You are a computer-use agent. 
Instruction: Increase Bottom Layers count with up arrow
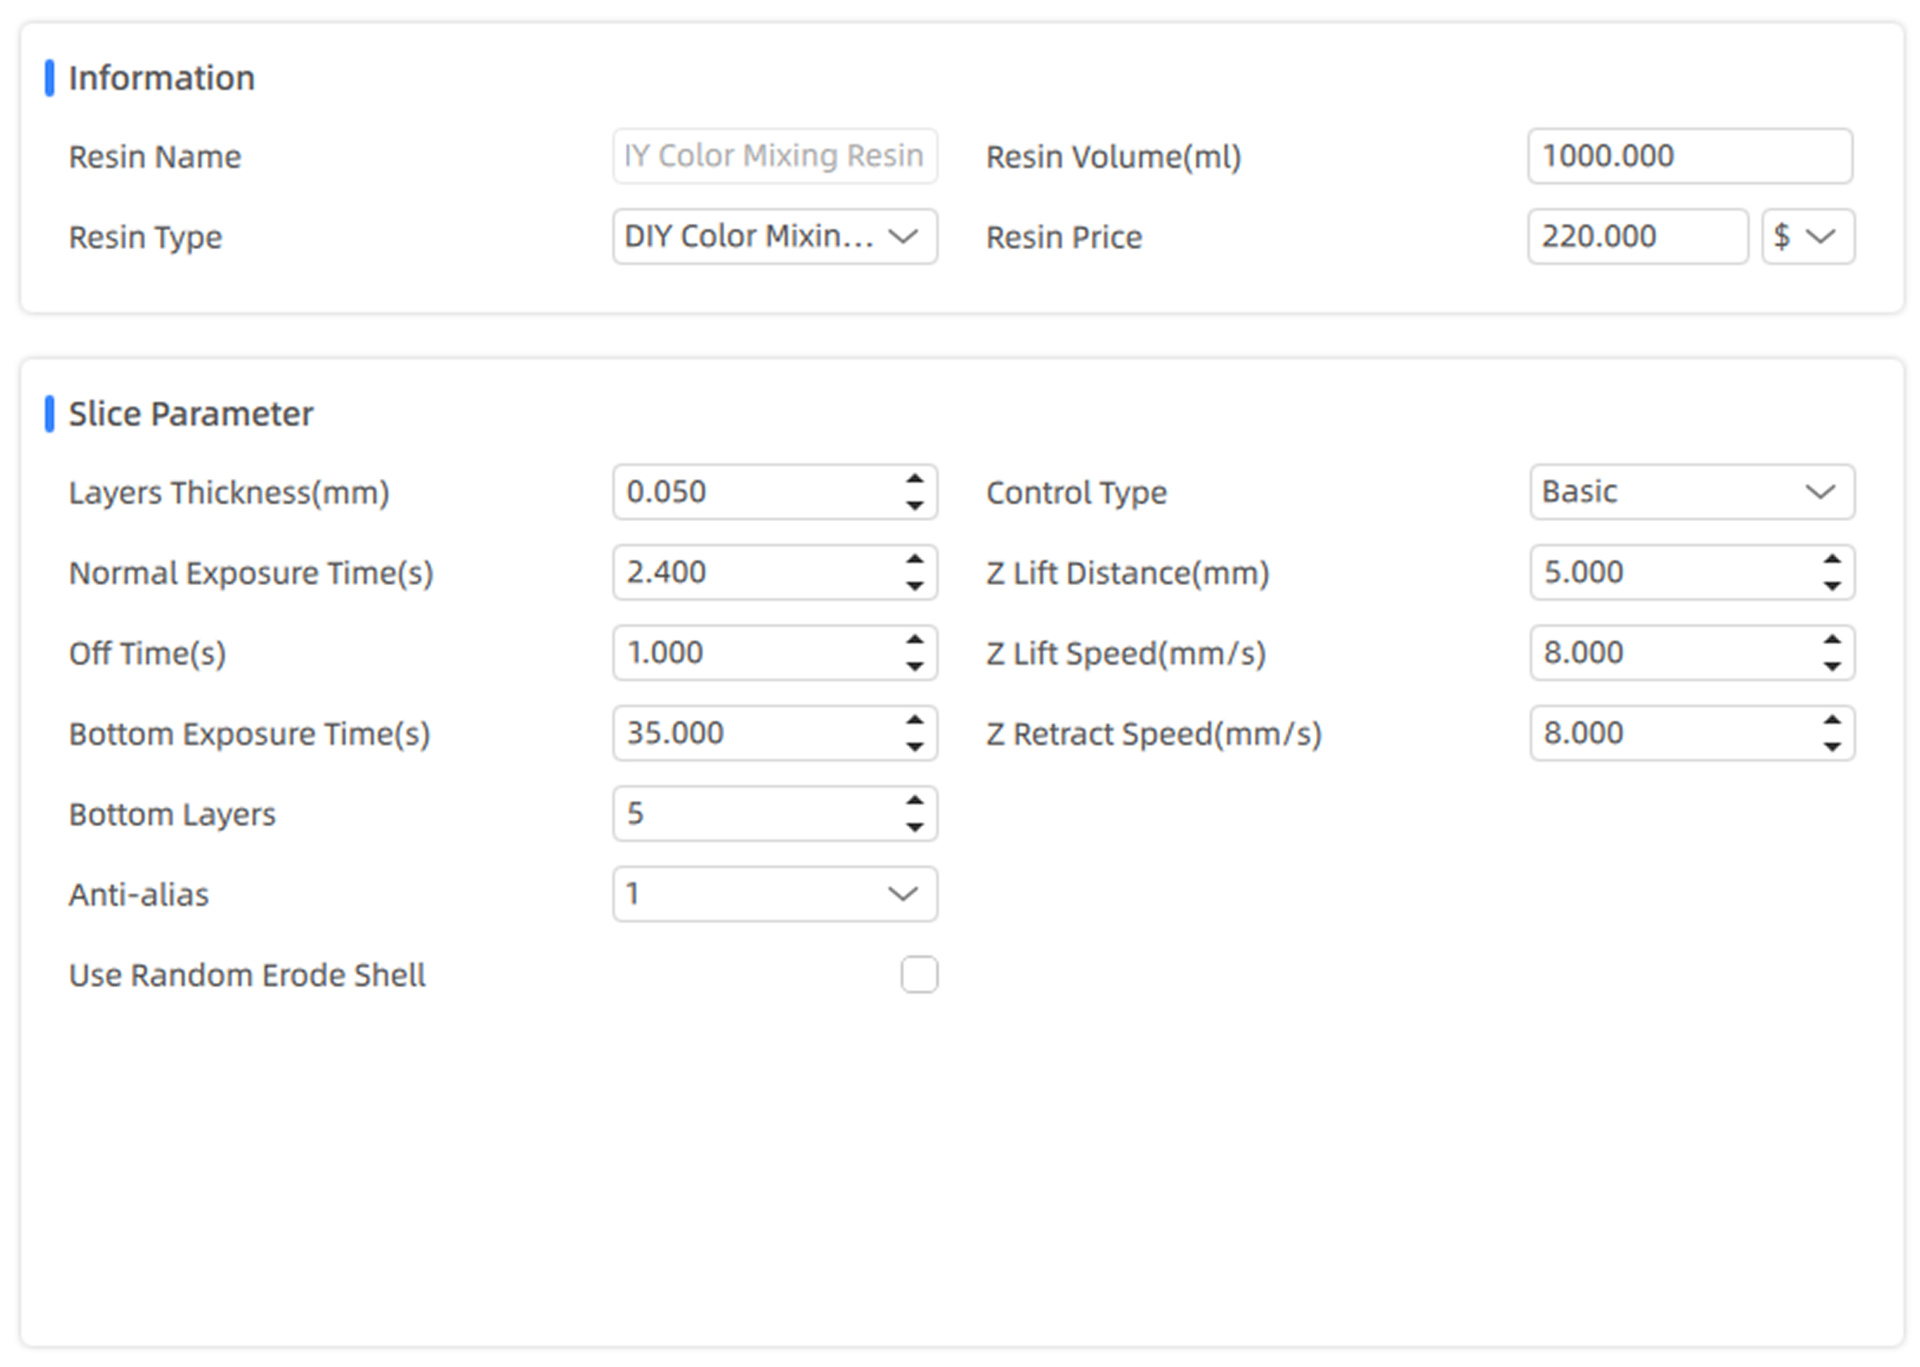click(x=914, y=801)
